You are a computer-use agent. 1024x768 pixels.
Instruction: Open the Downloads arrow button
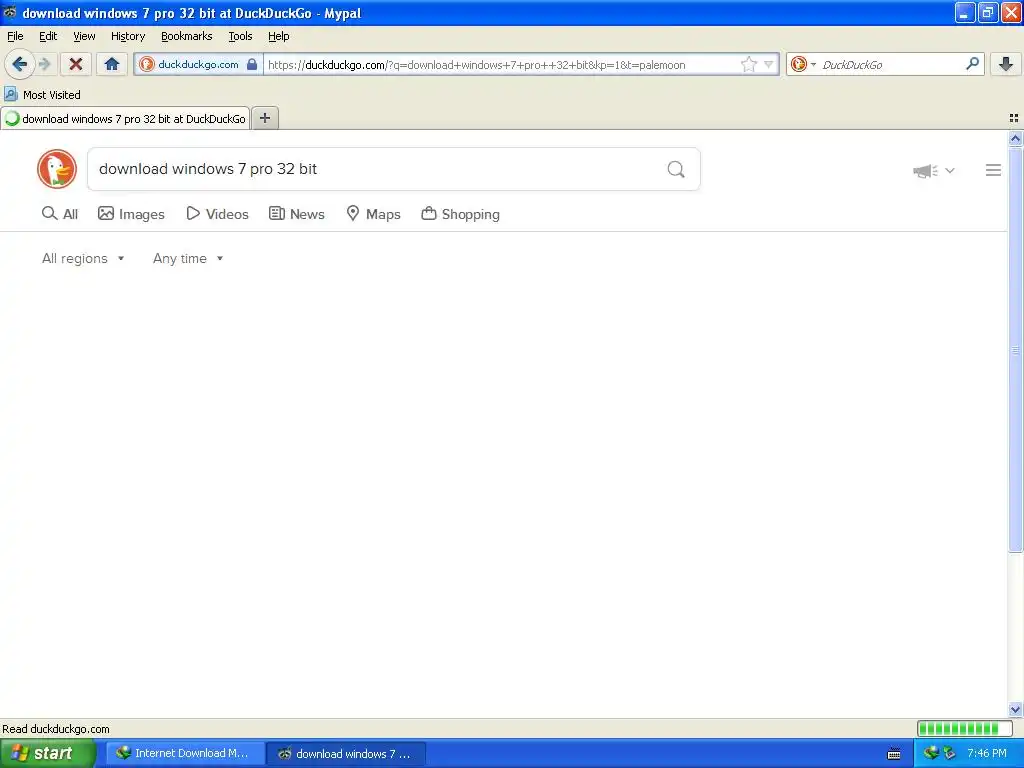[1006, 64]
